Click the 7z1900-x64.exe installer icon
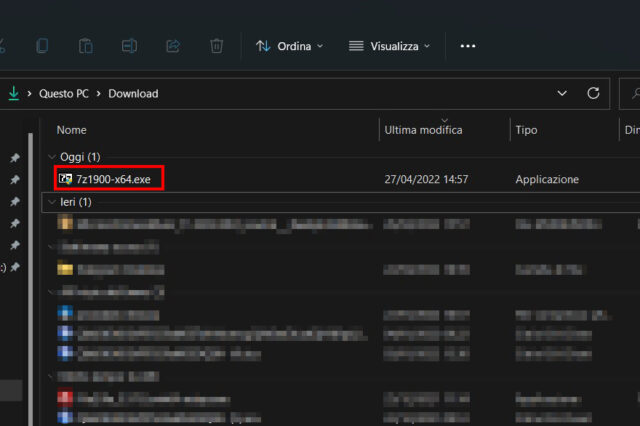The height and width of the screenshot is (426, 640). click(65, 179)
